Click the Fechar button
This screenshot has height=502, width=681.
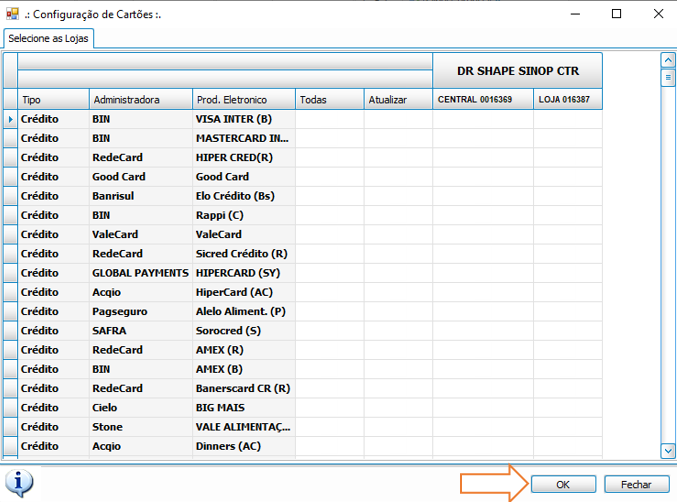coord(636,484)
